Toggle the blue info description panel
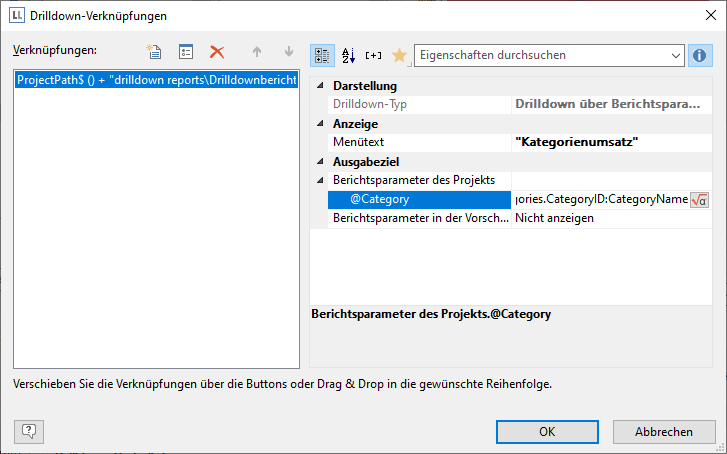 click(x=700, y=55)
